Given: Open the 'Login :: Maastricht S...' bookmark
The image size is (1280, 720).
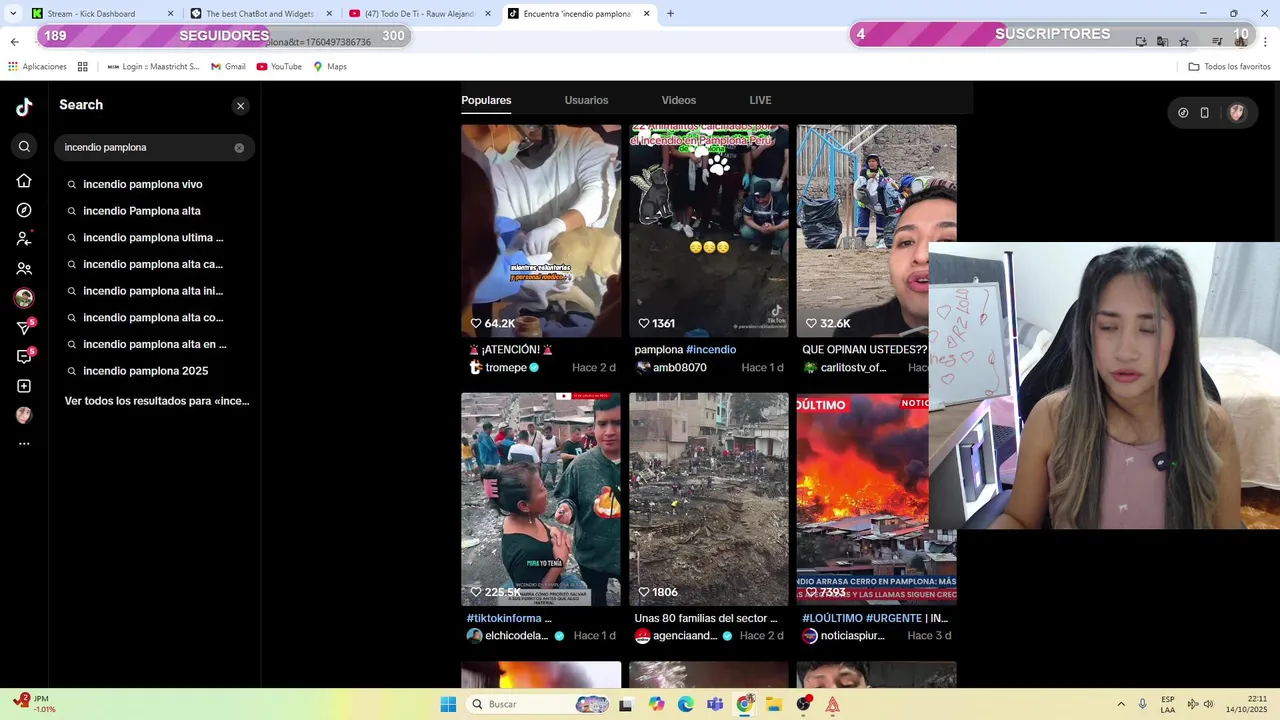Looking at the screenshot, I should click(x=153, y=67).
